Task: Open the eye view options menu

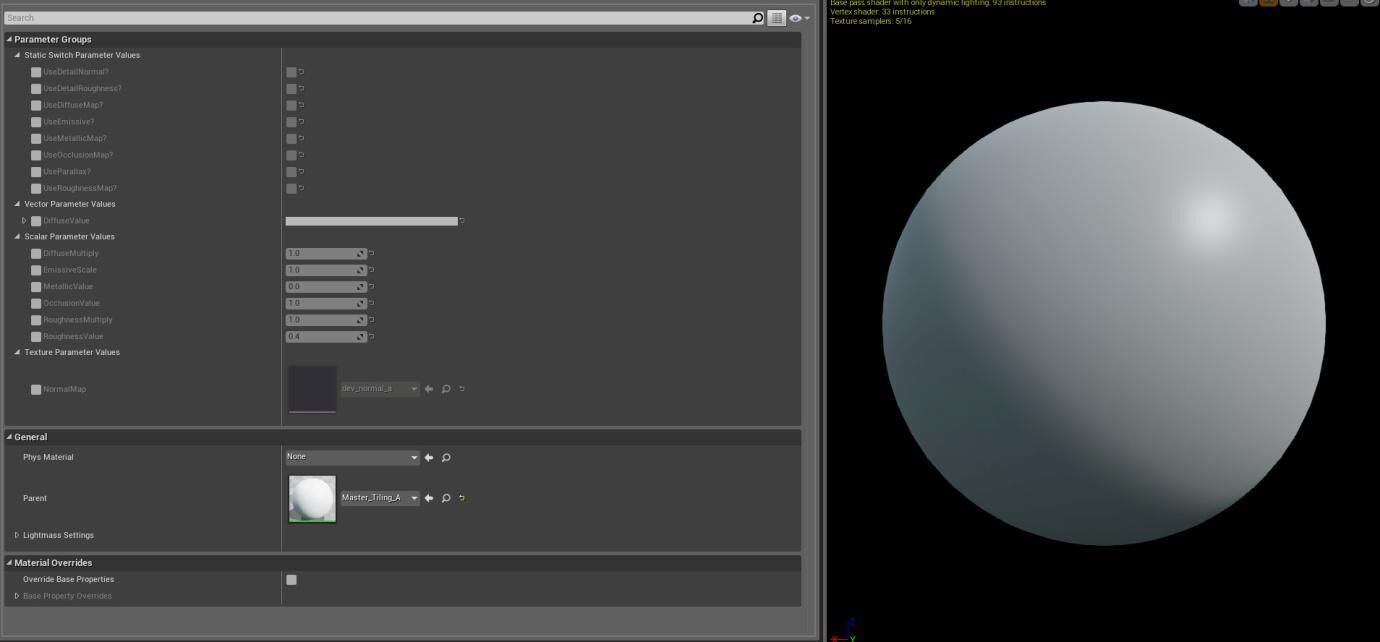Action: coord(799,18)
